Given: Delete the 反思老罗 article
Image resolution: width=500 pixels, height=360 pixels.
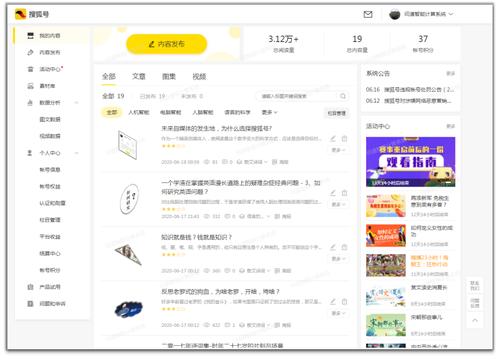Looking at the screenshot, I should point(344,302).
